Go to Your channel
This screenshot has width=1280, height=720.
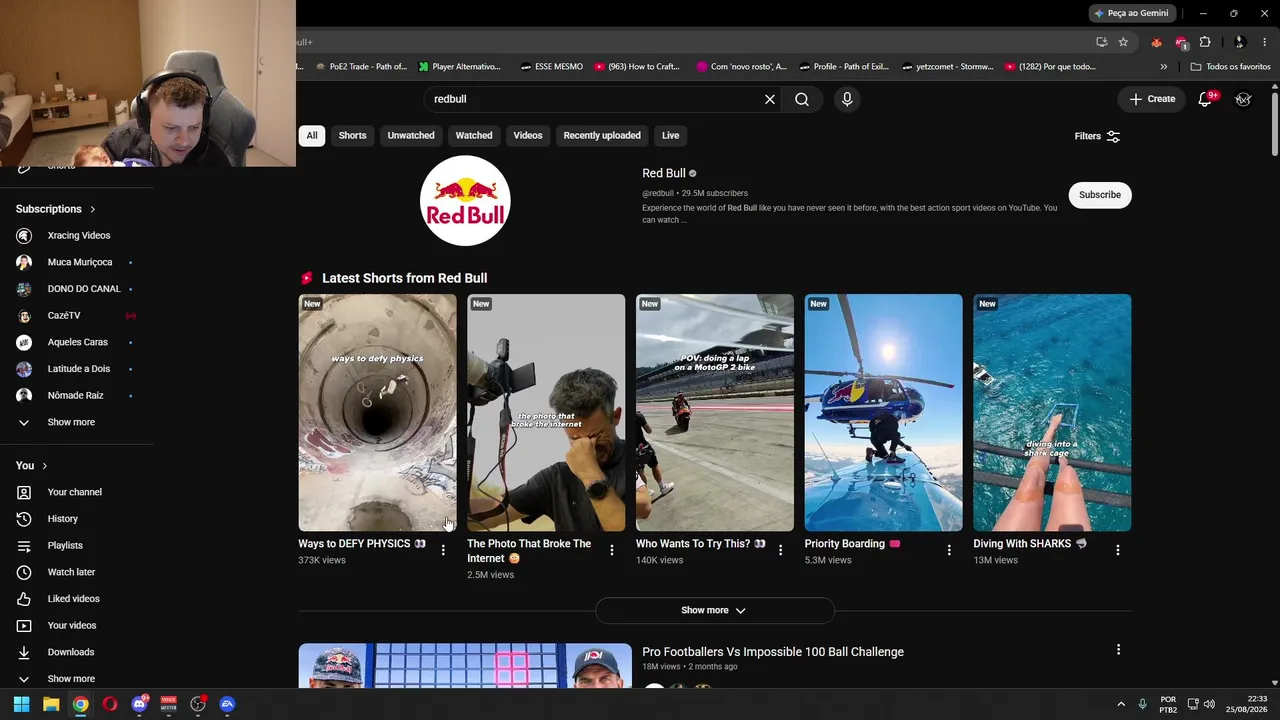77,492
